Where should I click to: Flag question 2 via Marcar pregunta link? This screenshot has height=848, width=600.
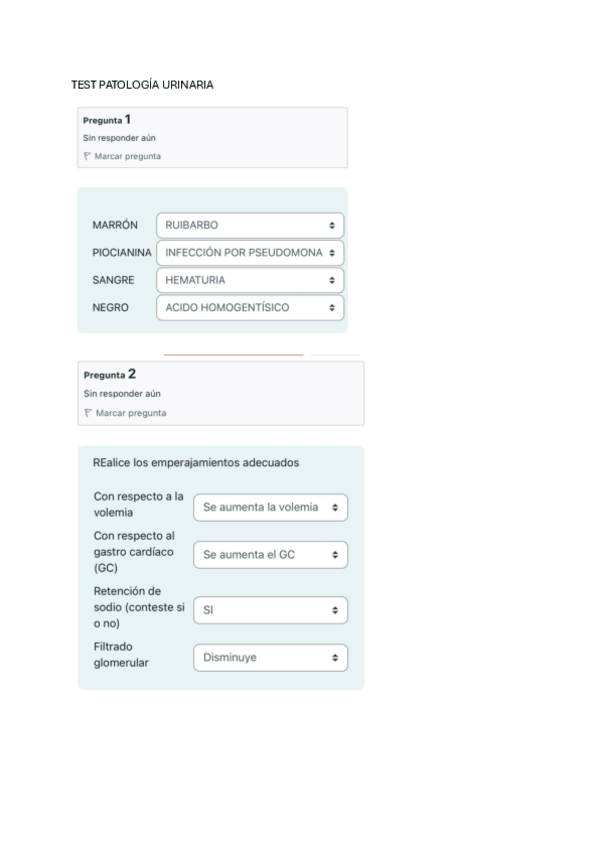[130, 413]
